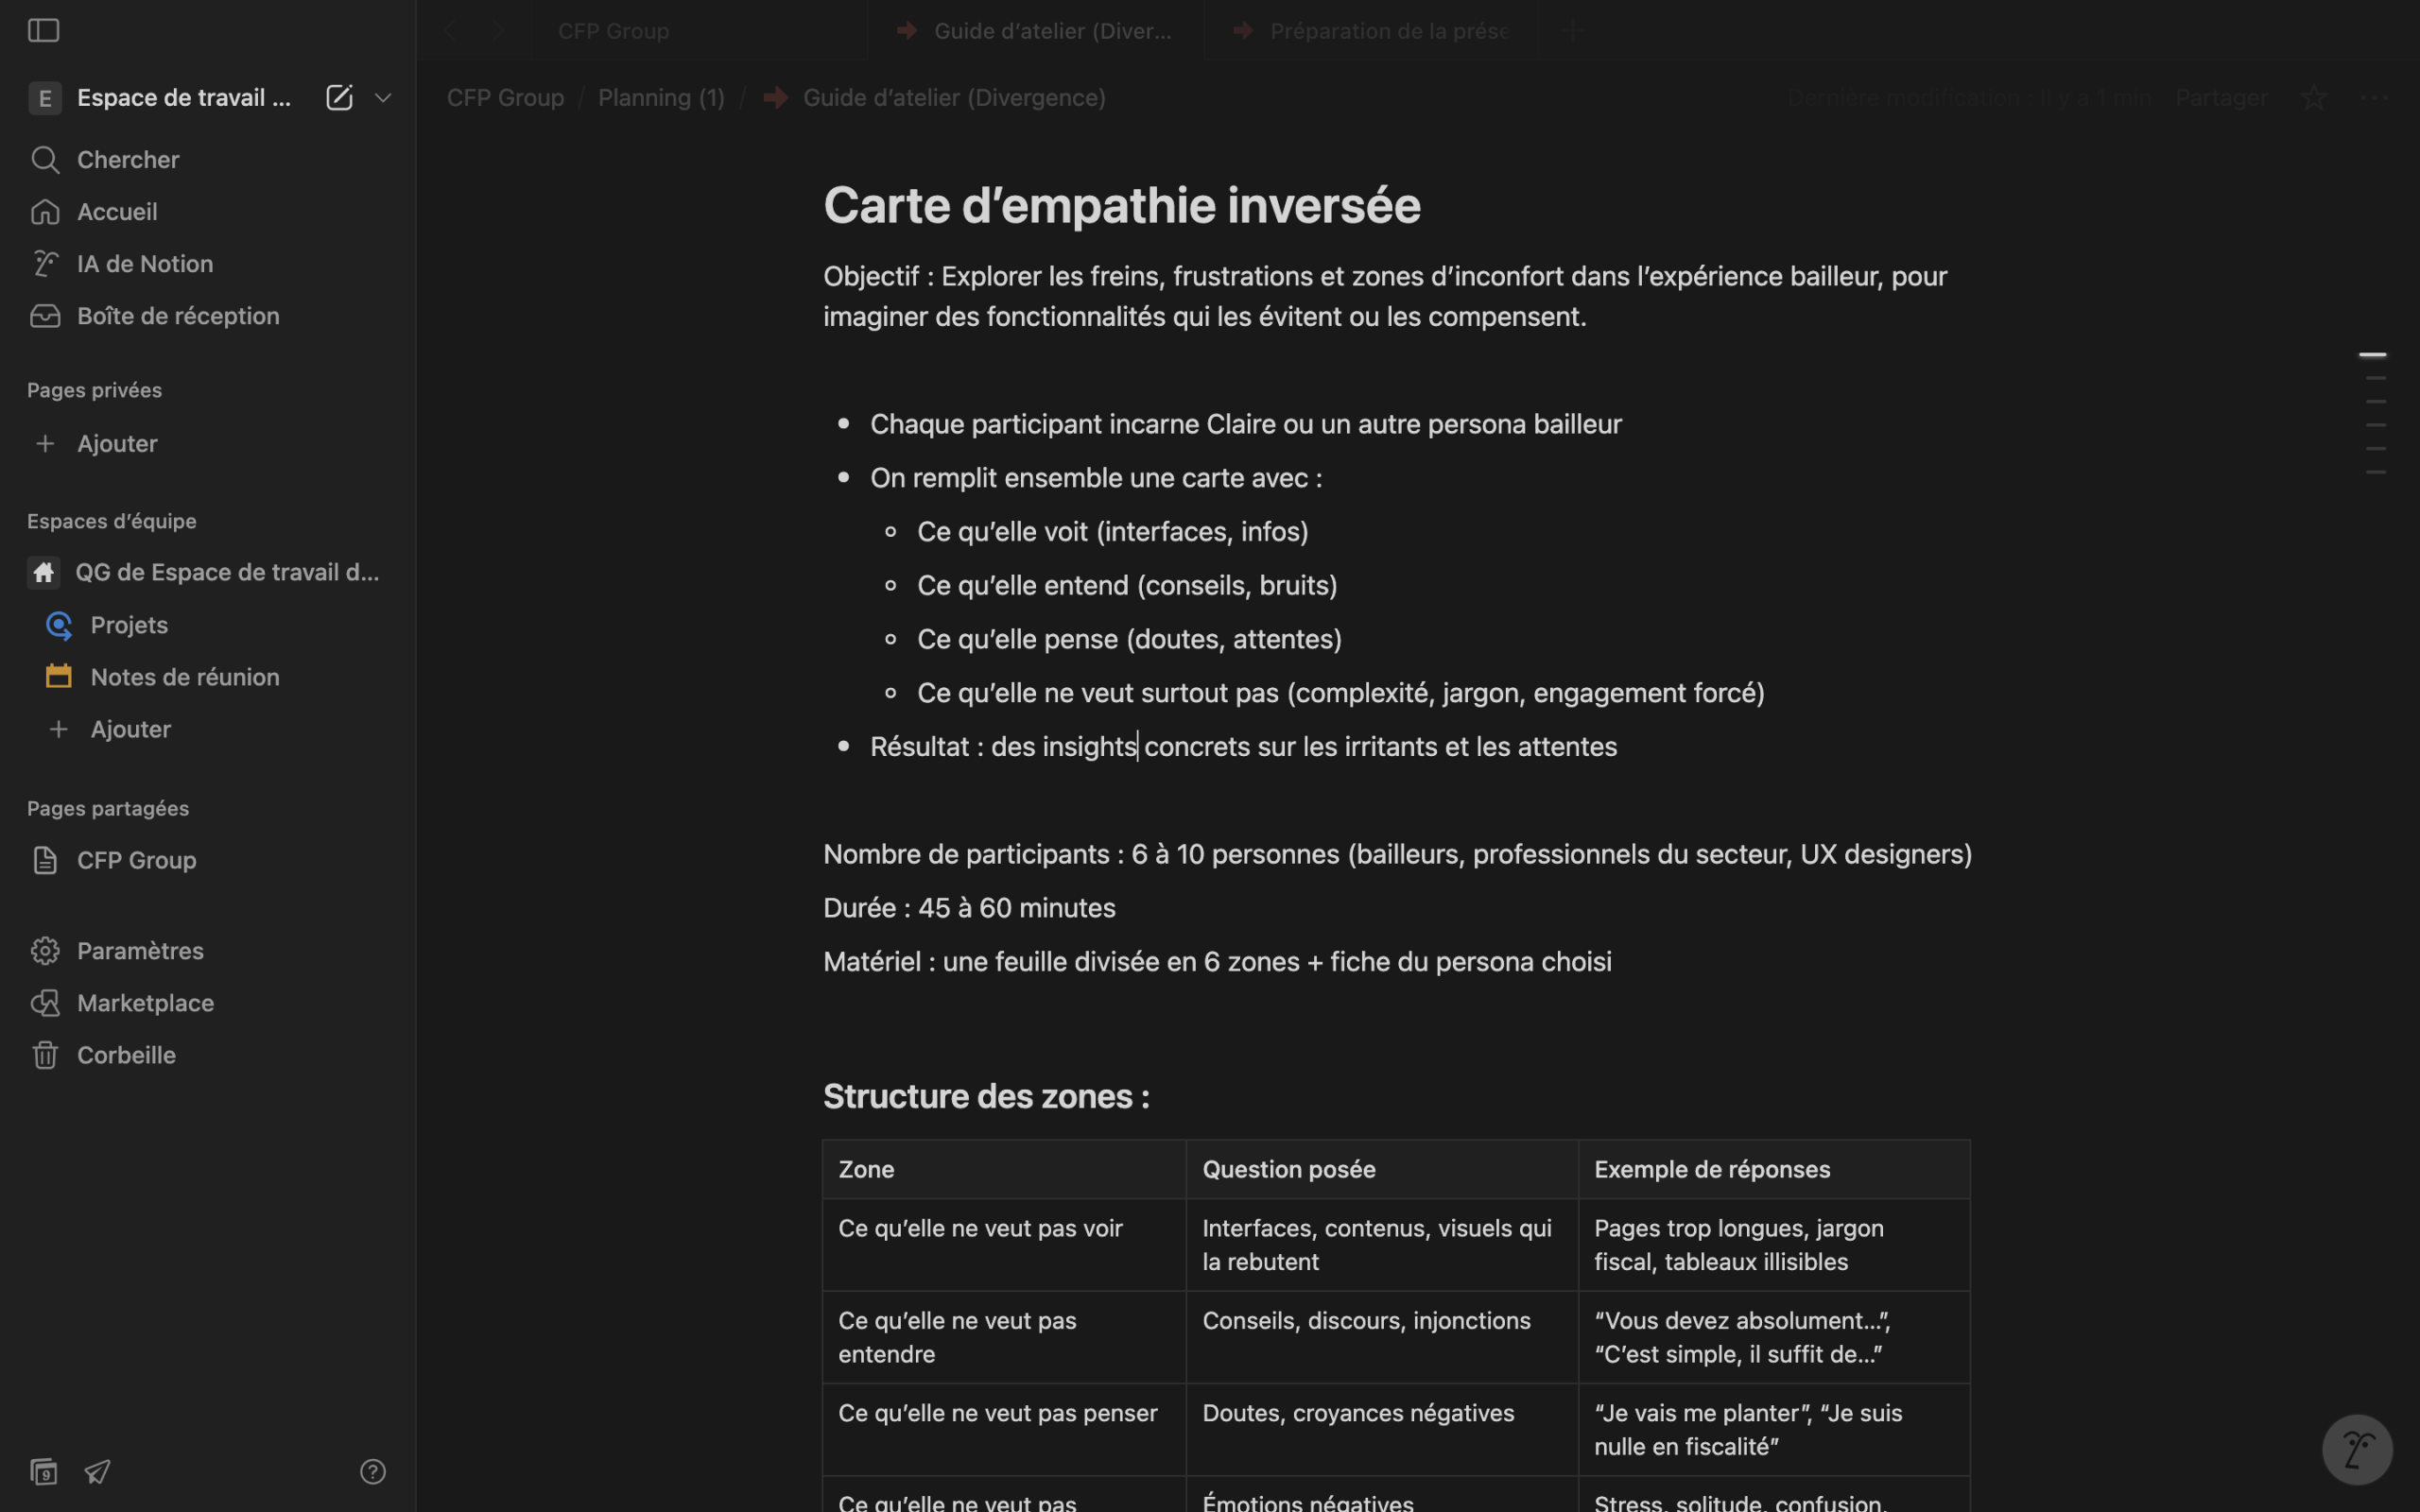Open the Marketplace
Screen dimensions: 2420x1512
pos(145,1003)
